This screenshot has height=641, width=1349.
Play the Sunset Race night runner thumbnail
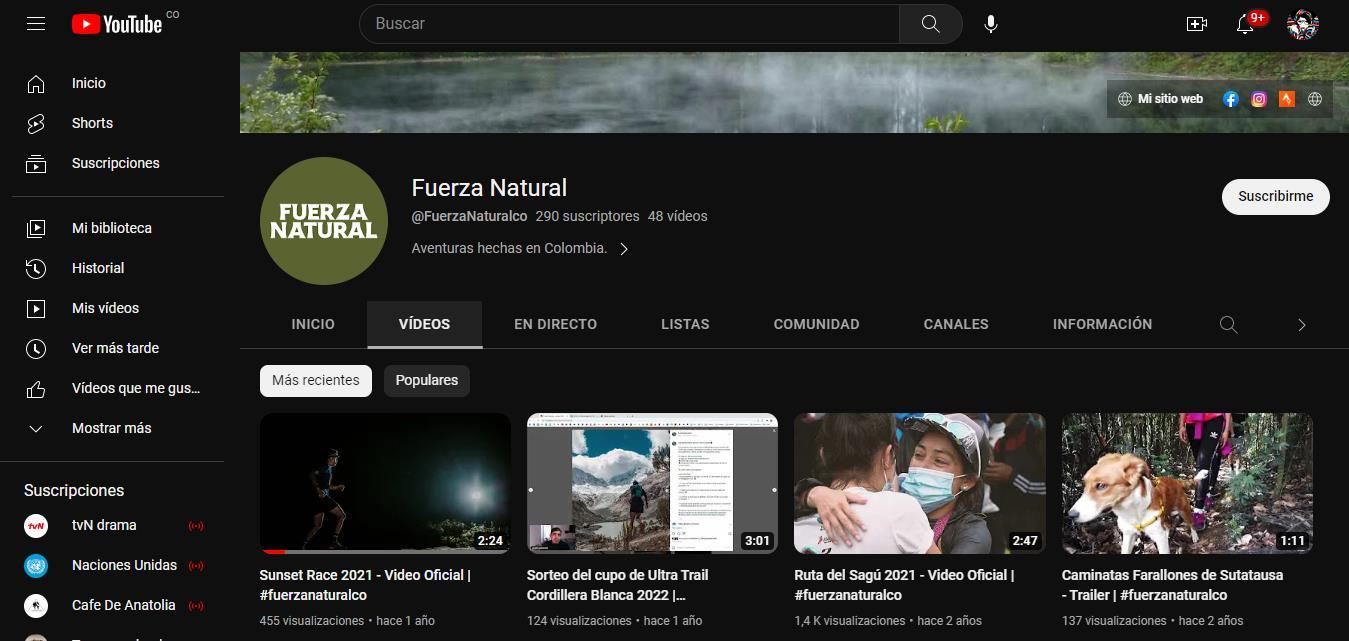tap(385, 483)
